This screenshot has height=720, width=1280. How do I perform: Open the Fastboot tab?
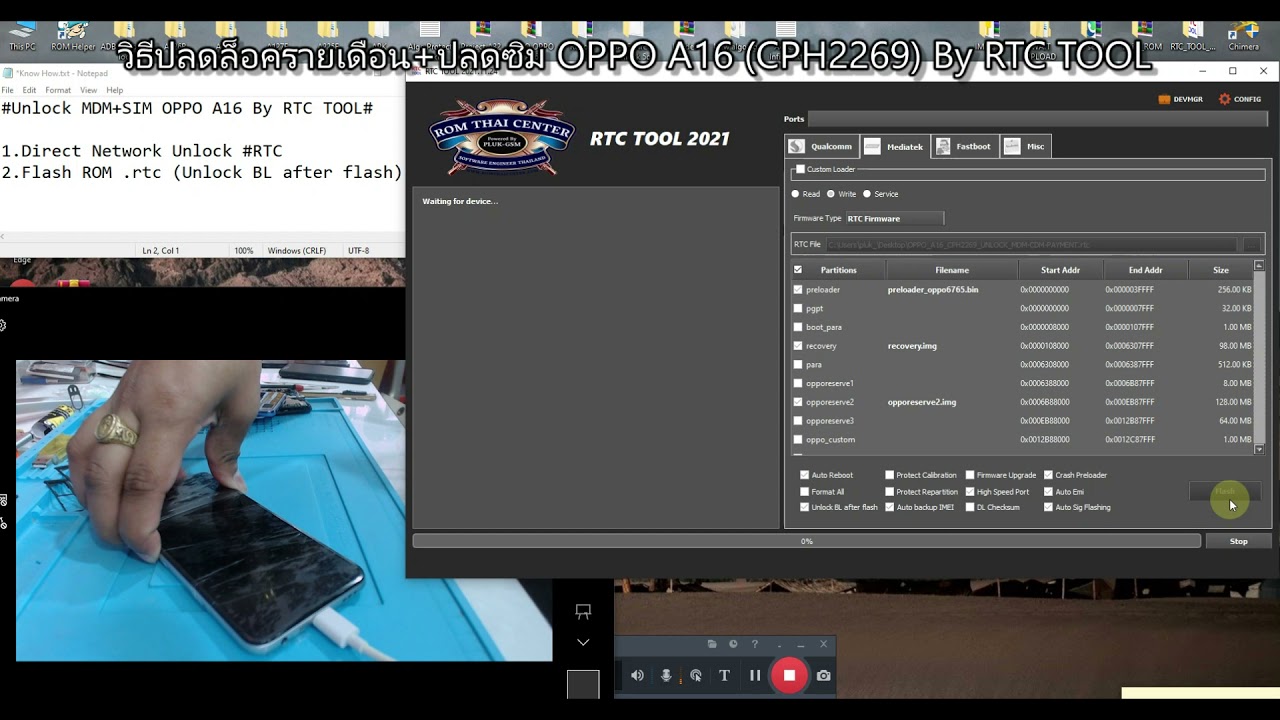tap(964, 146)
